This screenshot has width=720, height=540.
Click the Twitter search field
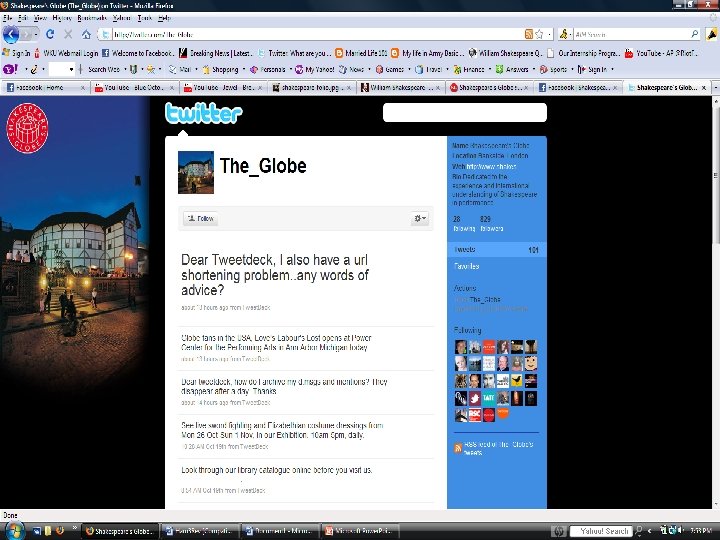point(465,112)
